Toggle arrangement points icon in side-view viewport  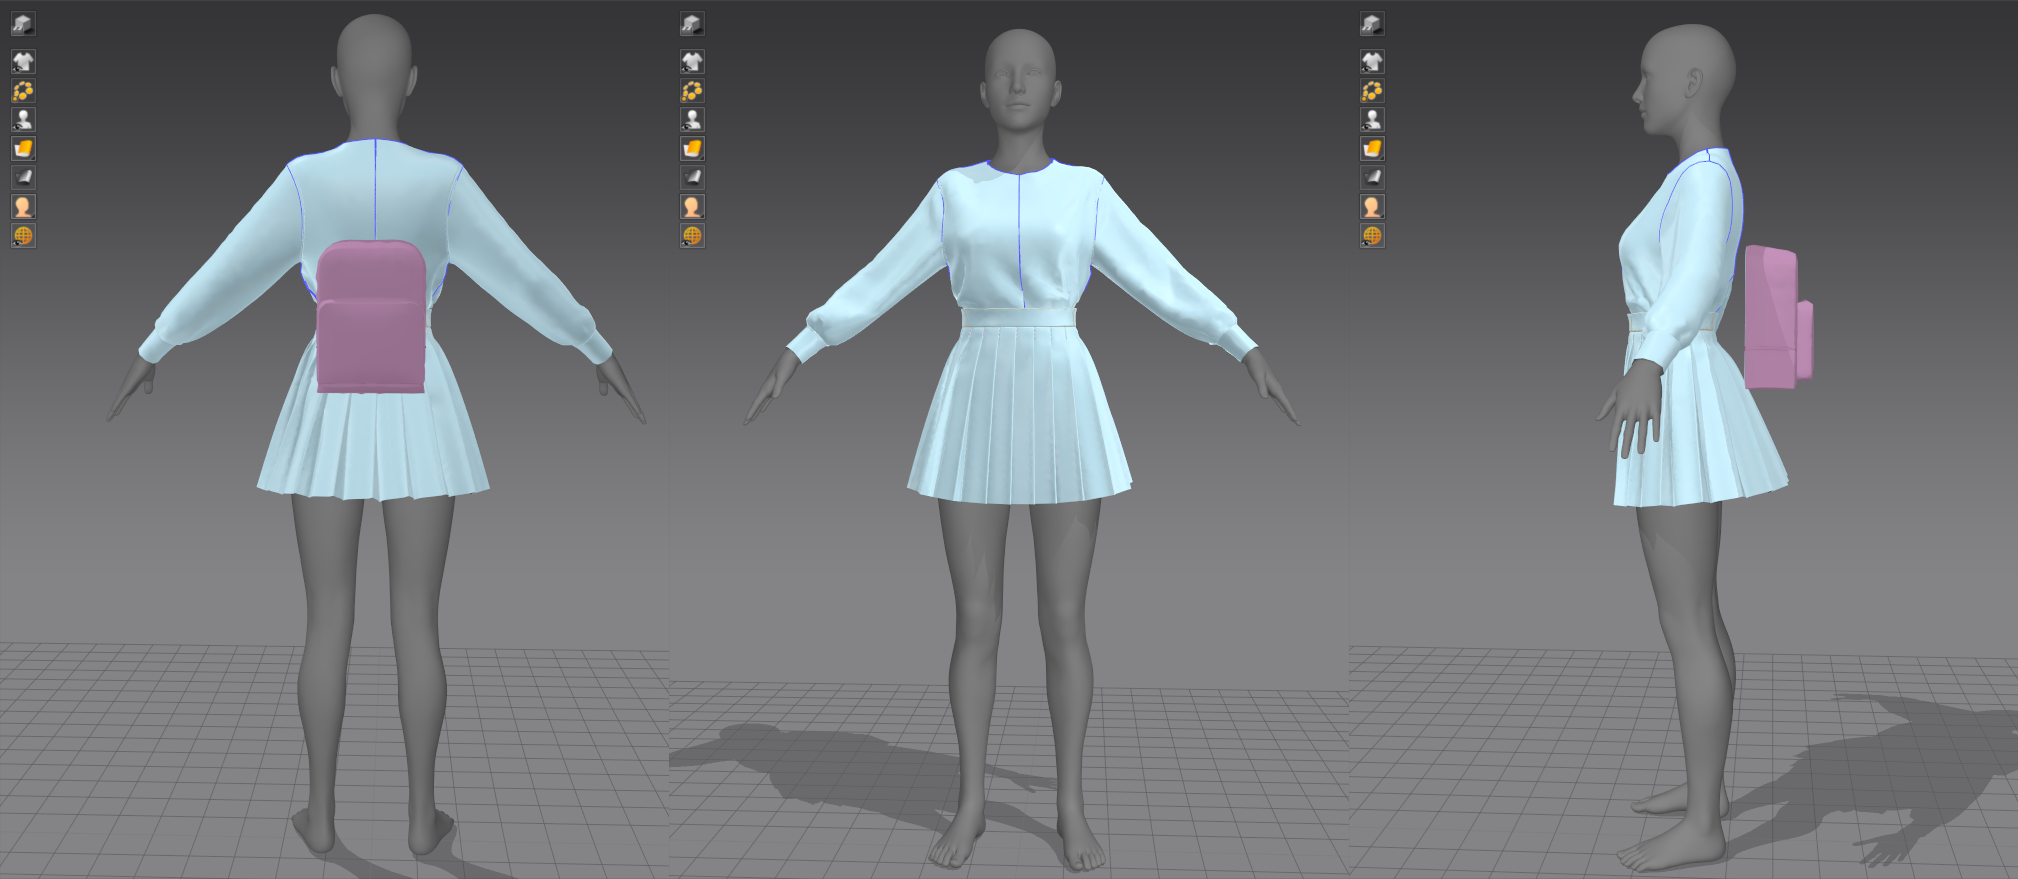1372,91
